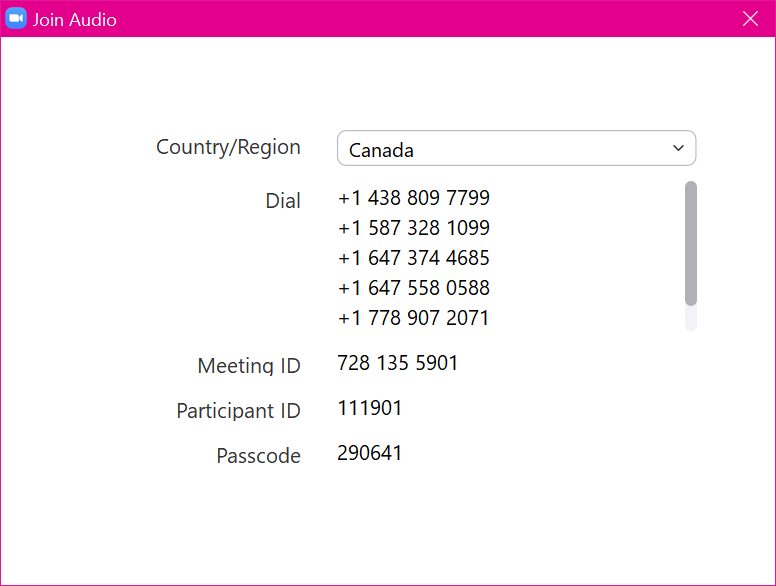Viewport: 776px width, 586px height.
Task: Select dial number +1 778 907 2071
Action: (x=414, y=318)
